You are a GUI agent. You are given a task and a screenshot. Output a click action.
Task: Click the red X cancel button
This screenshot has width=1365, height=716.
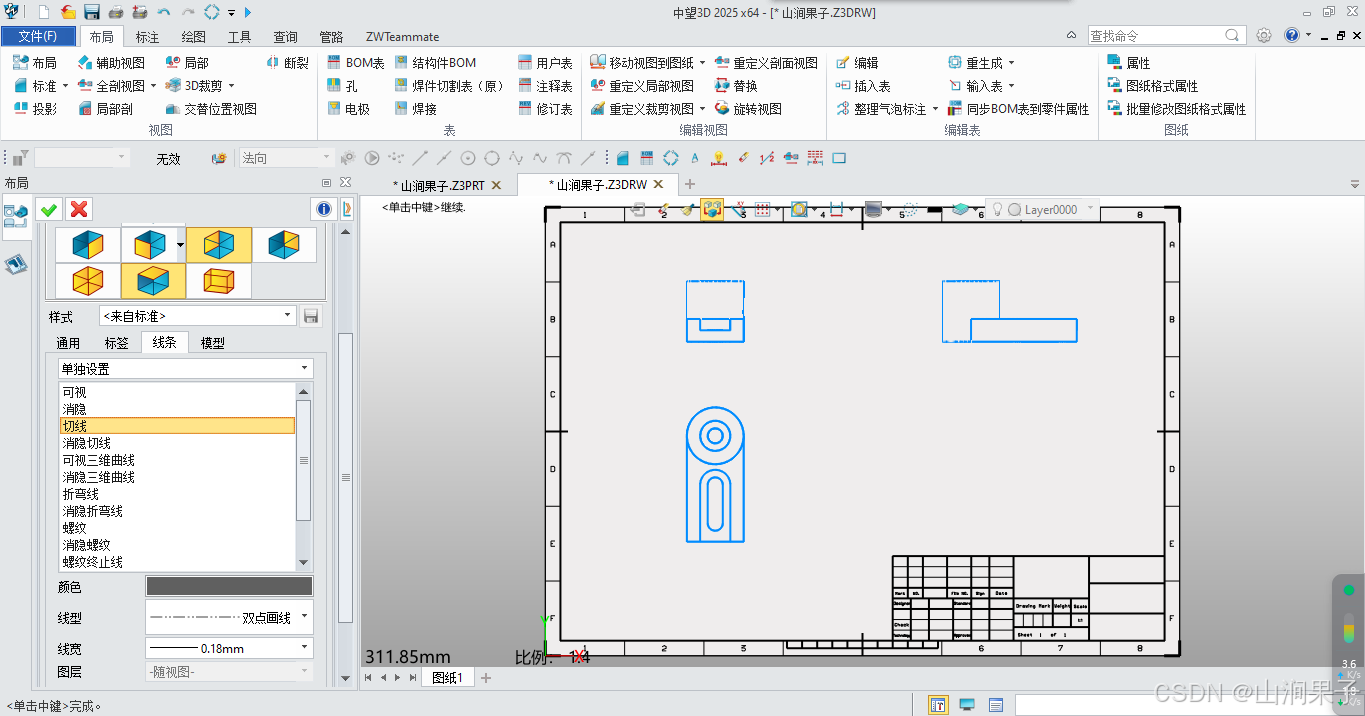[79, 209]
